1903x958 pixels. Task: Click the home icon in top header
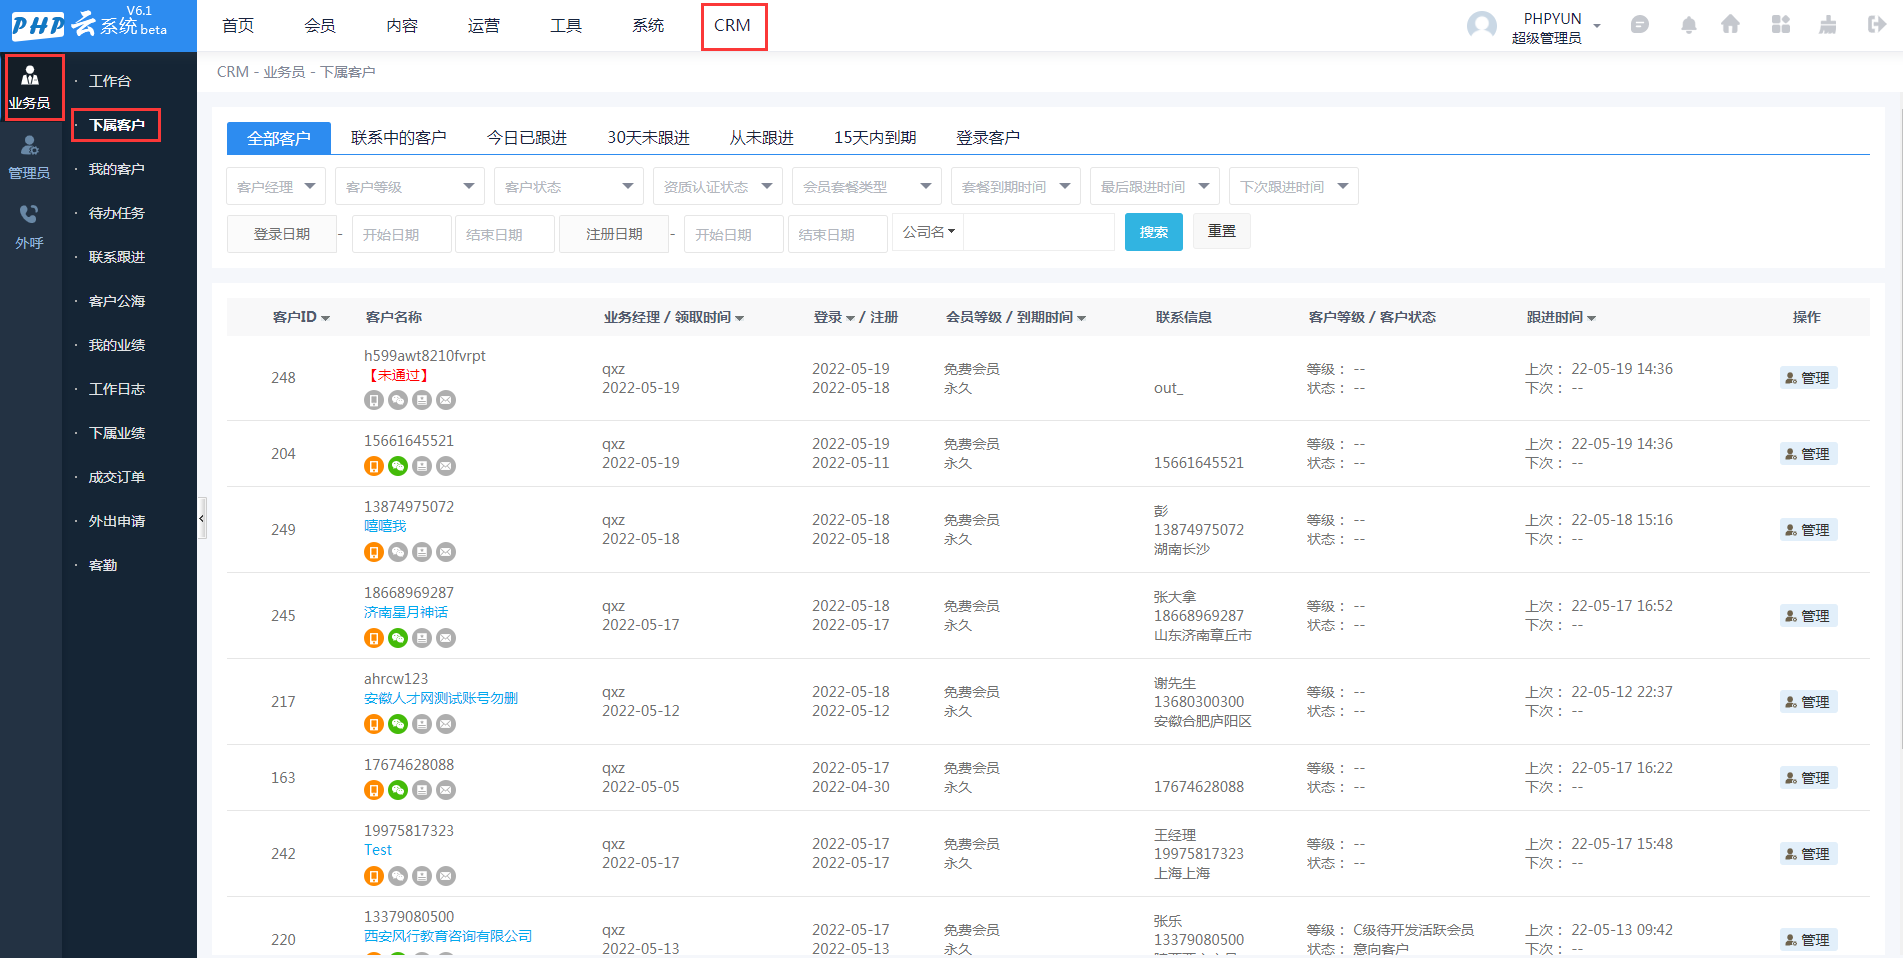click(x=1730, y=25)
